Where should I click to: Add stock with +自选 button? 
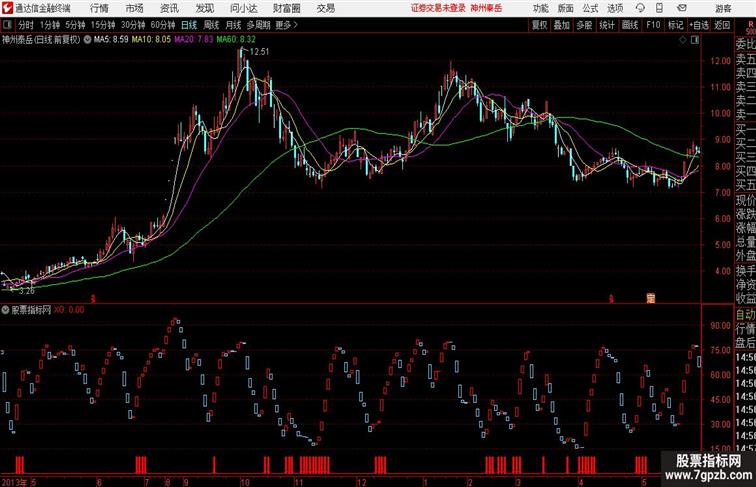point(699,25)
